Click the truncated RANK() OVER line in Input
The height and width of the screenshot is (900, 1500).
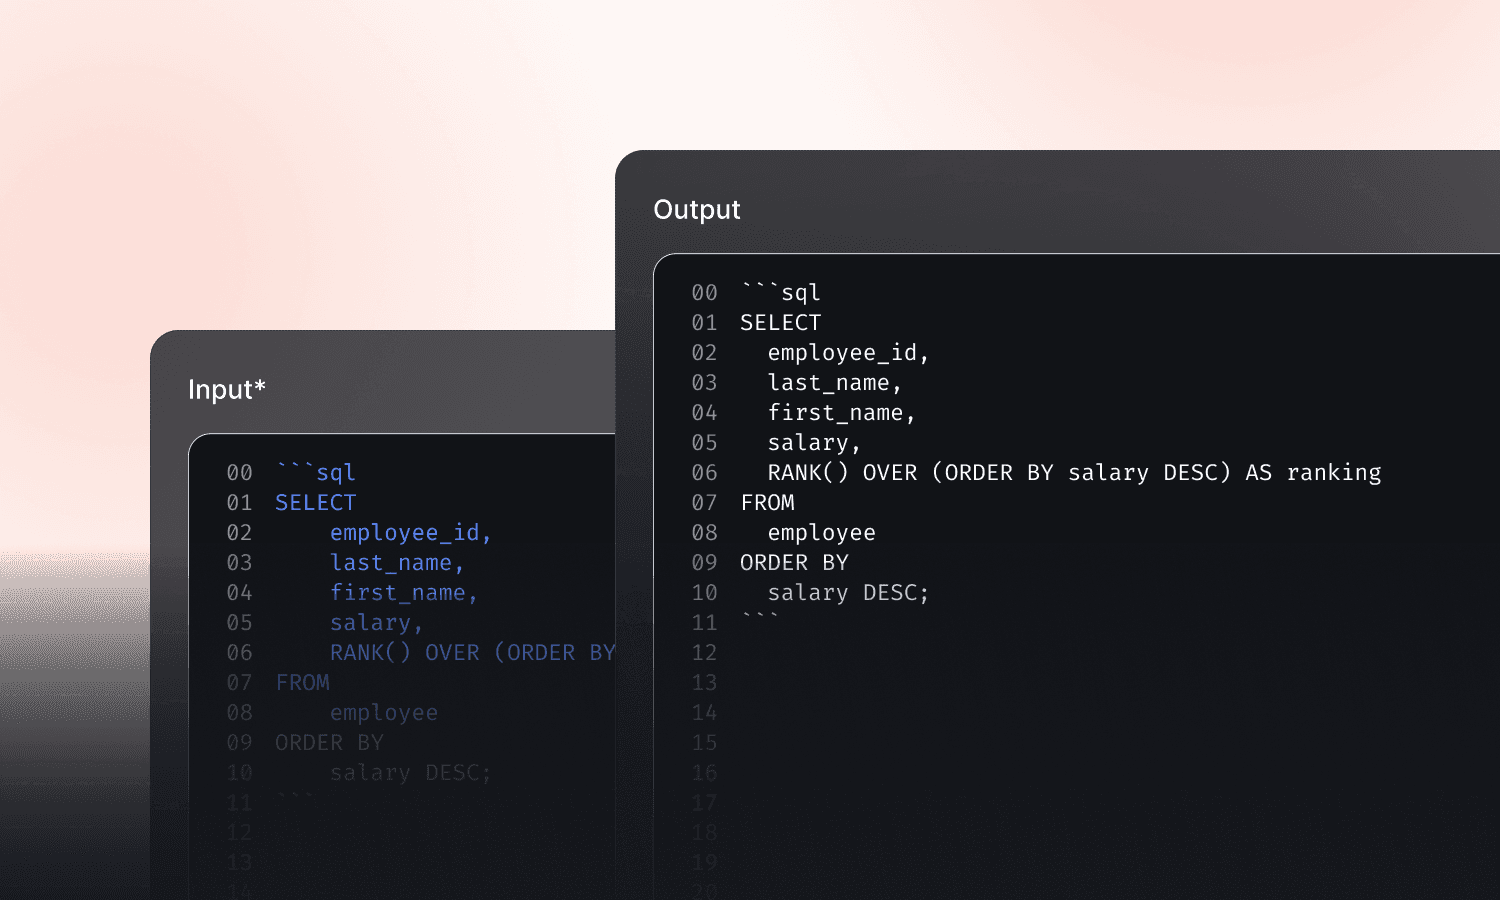point(472,652)
